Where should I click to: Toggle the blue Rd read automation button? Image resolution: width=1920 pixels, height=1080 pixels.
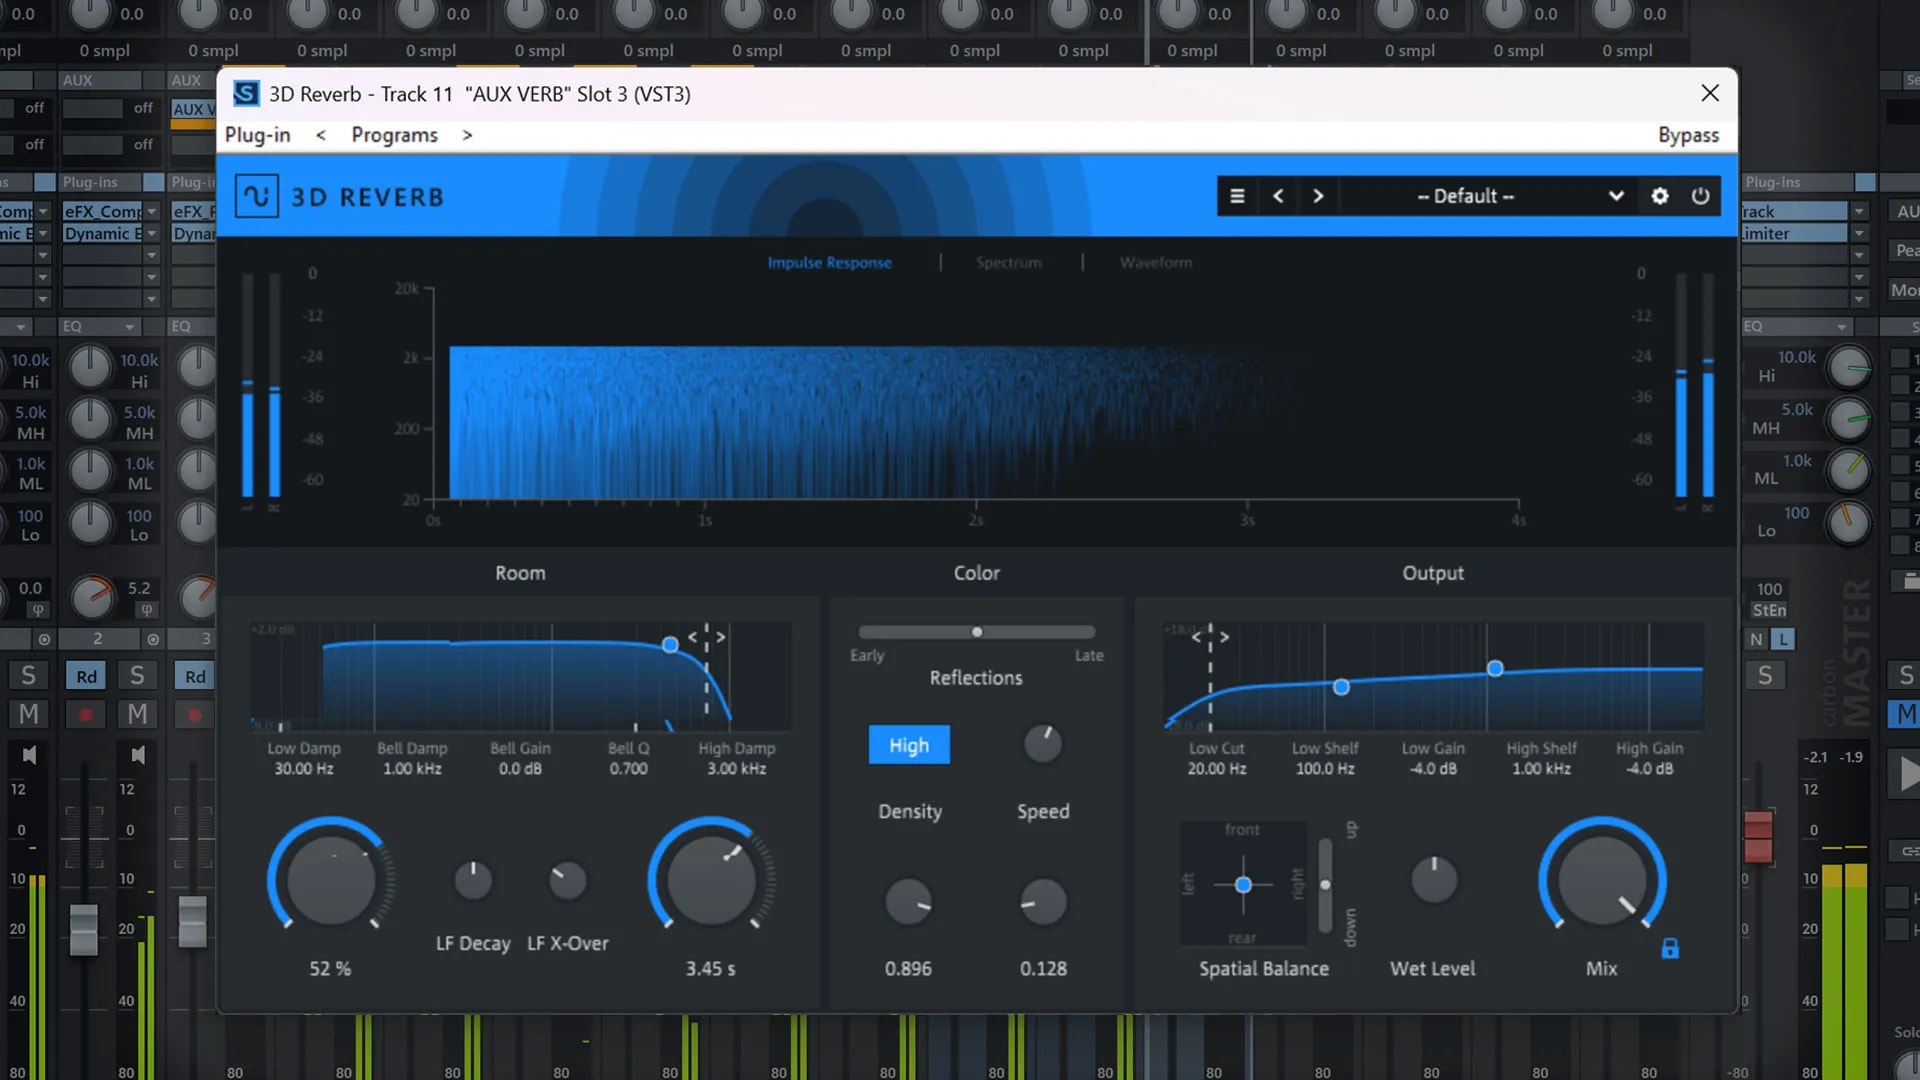click(x=87, y=676)
